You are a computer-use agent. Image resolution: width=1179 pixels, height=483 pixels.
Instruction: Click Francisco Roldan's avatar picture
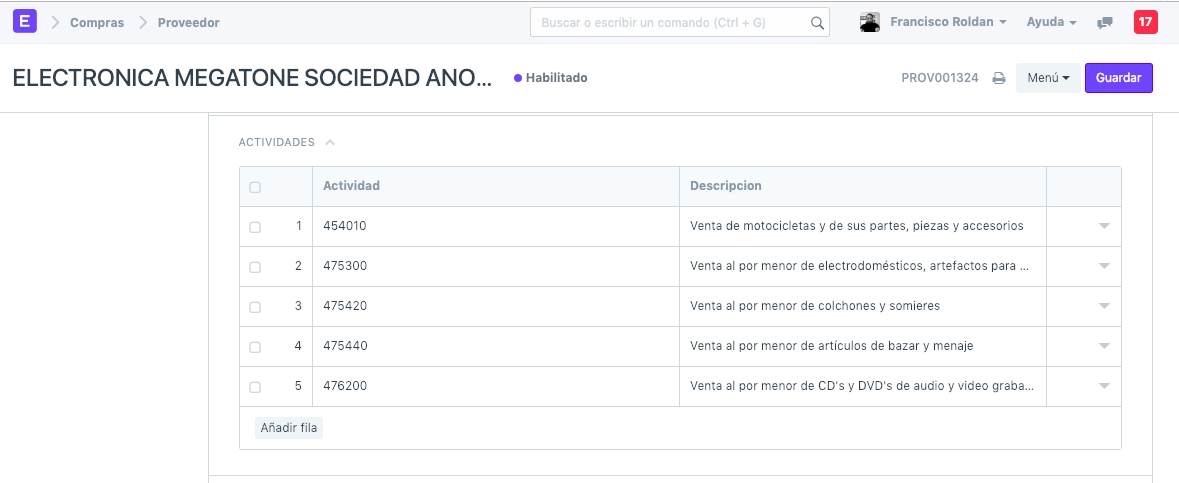coord(870,23)
